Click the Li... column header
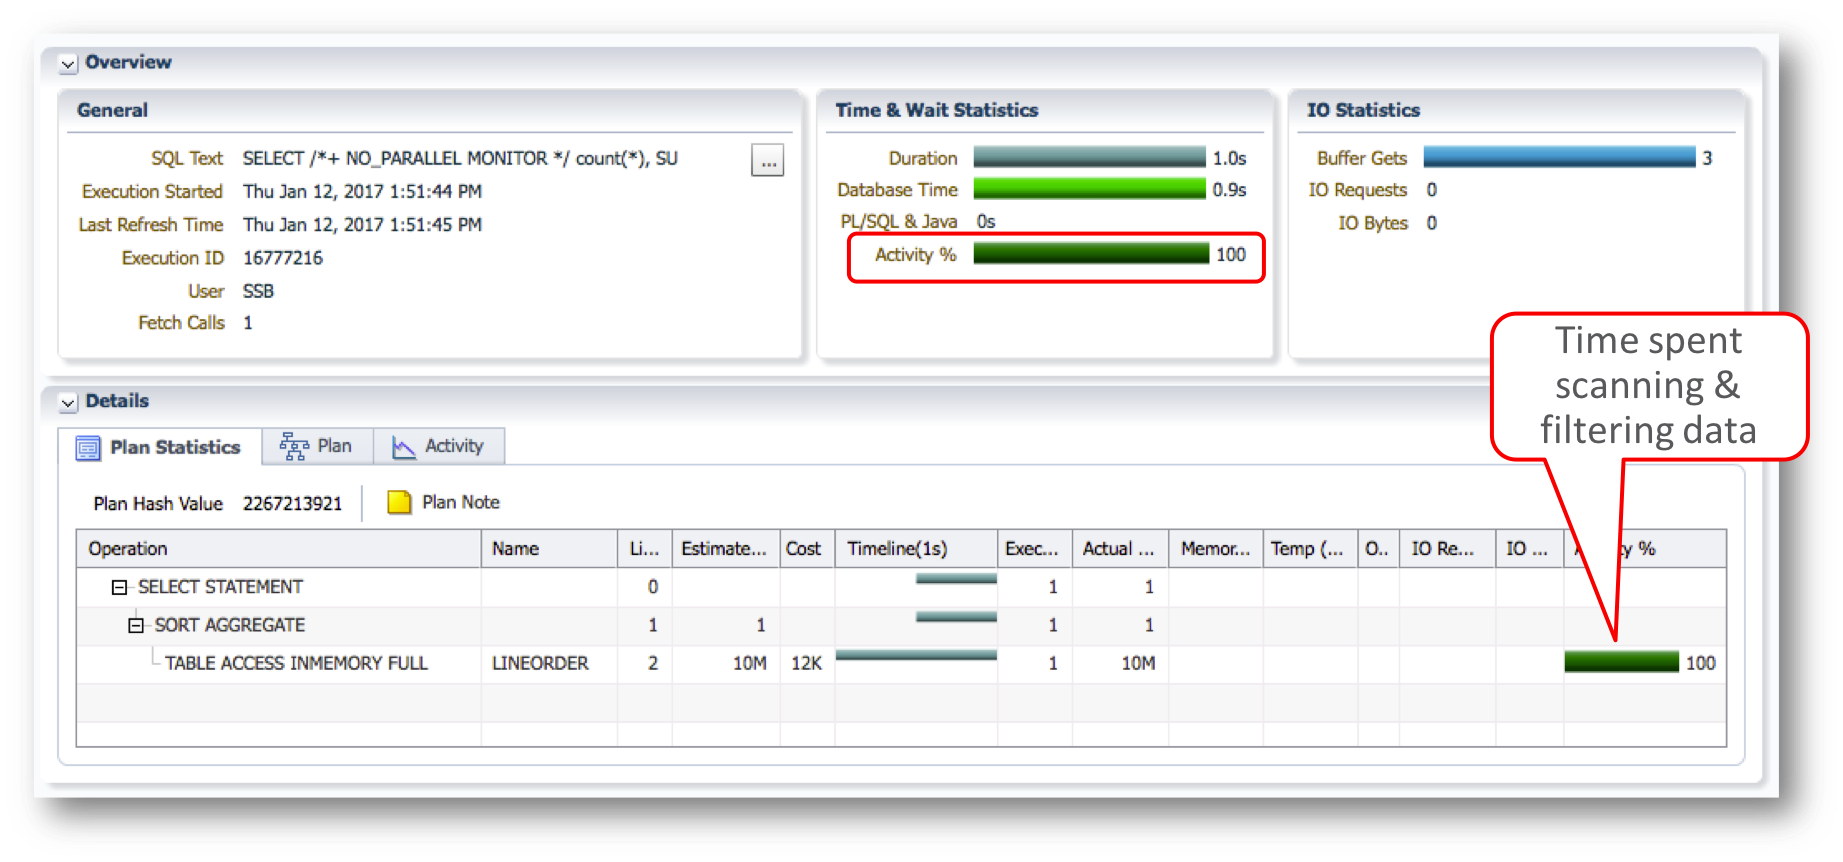This screenshot has width=1843, height=862. [x=645, y=549]
